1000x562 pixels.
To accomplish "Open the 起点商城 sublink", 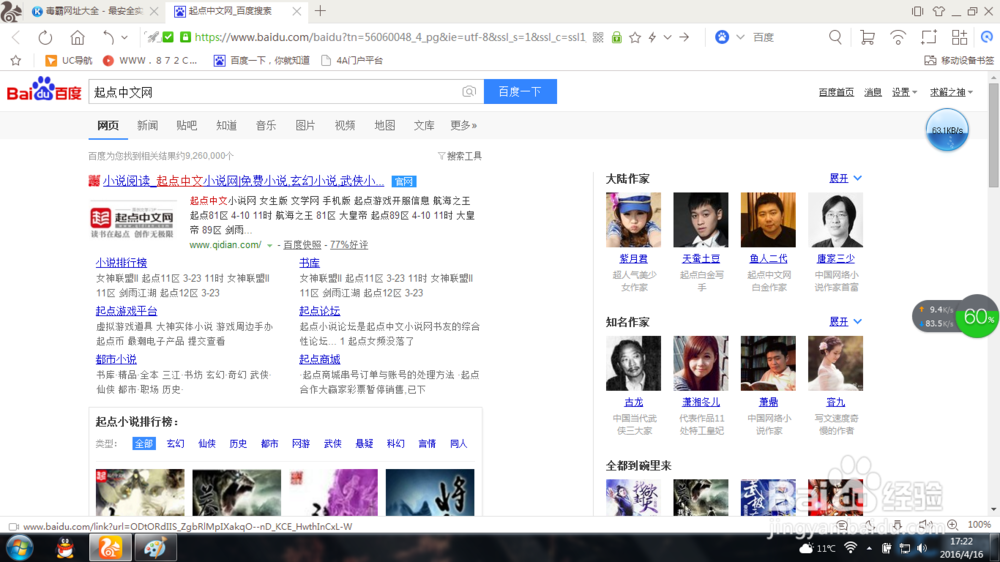I will pyautogui.click(x=320, y=360).
